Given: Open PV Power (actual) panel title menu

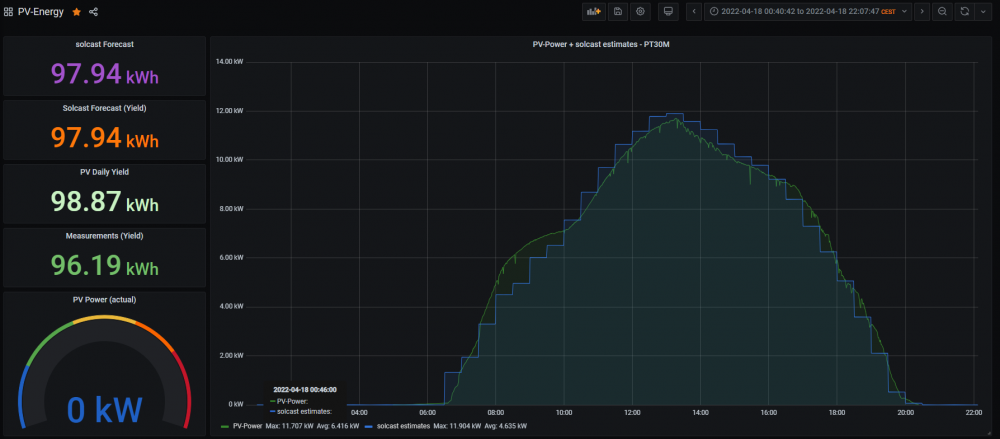Looking at the screenshot, I should (x=104, y=299).
